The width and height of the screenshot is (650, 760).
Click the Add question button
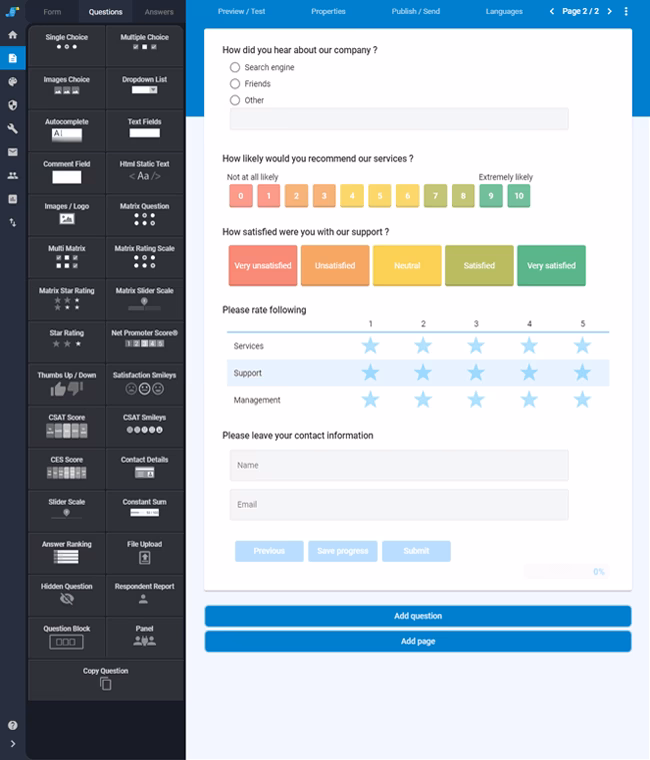[x=418, y=616]
